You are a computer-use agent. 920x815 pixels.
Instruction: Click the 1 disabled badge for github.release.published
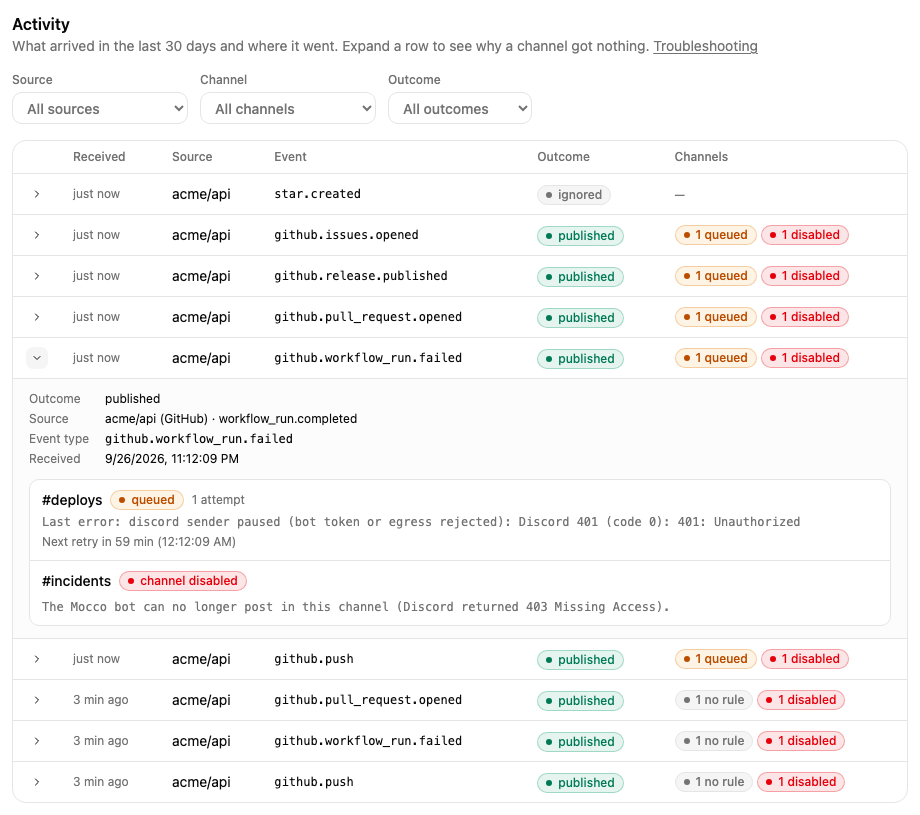pos(804,276)
